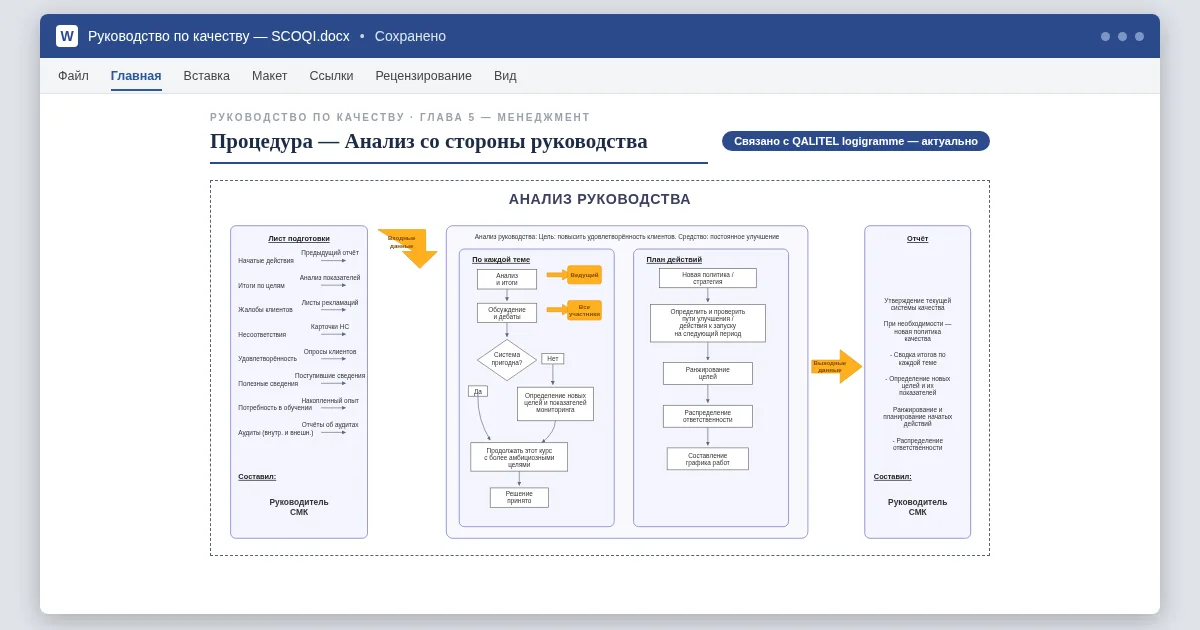
Task: Click the Карточки НС label
Action: pyautogui.click(x=330, y=326)
